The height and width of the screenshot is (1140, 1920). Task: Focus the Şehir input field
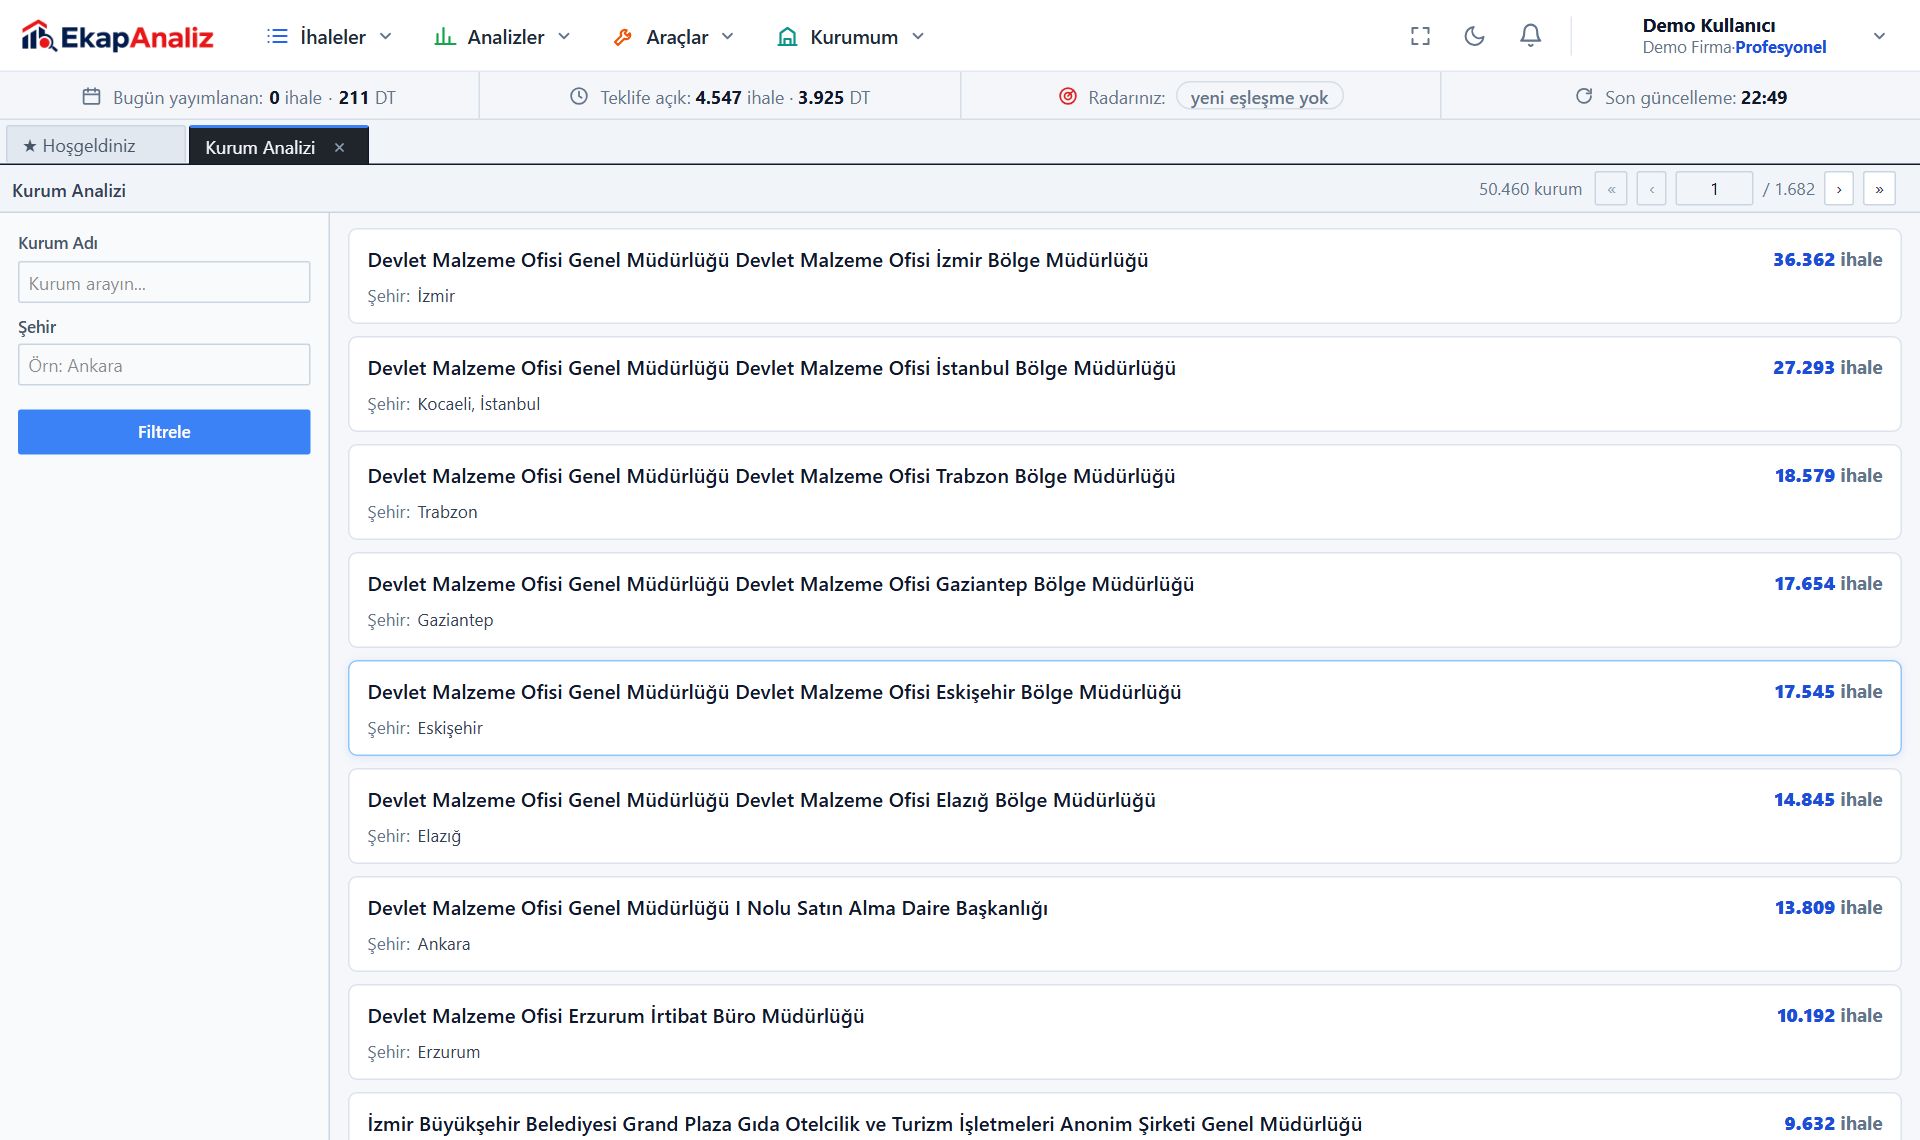tap(164, 365)
